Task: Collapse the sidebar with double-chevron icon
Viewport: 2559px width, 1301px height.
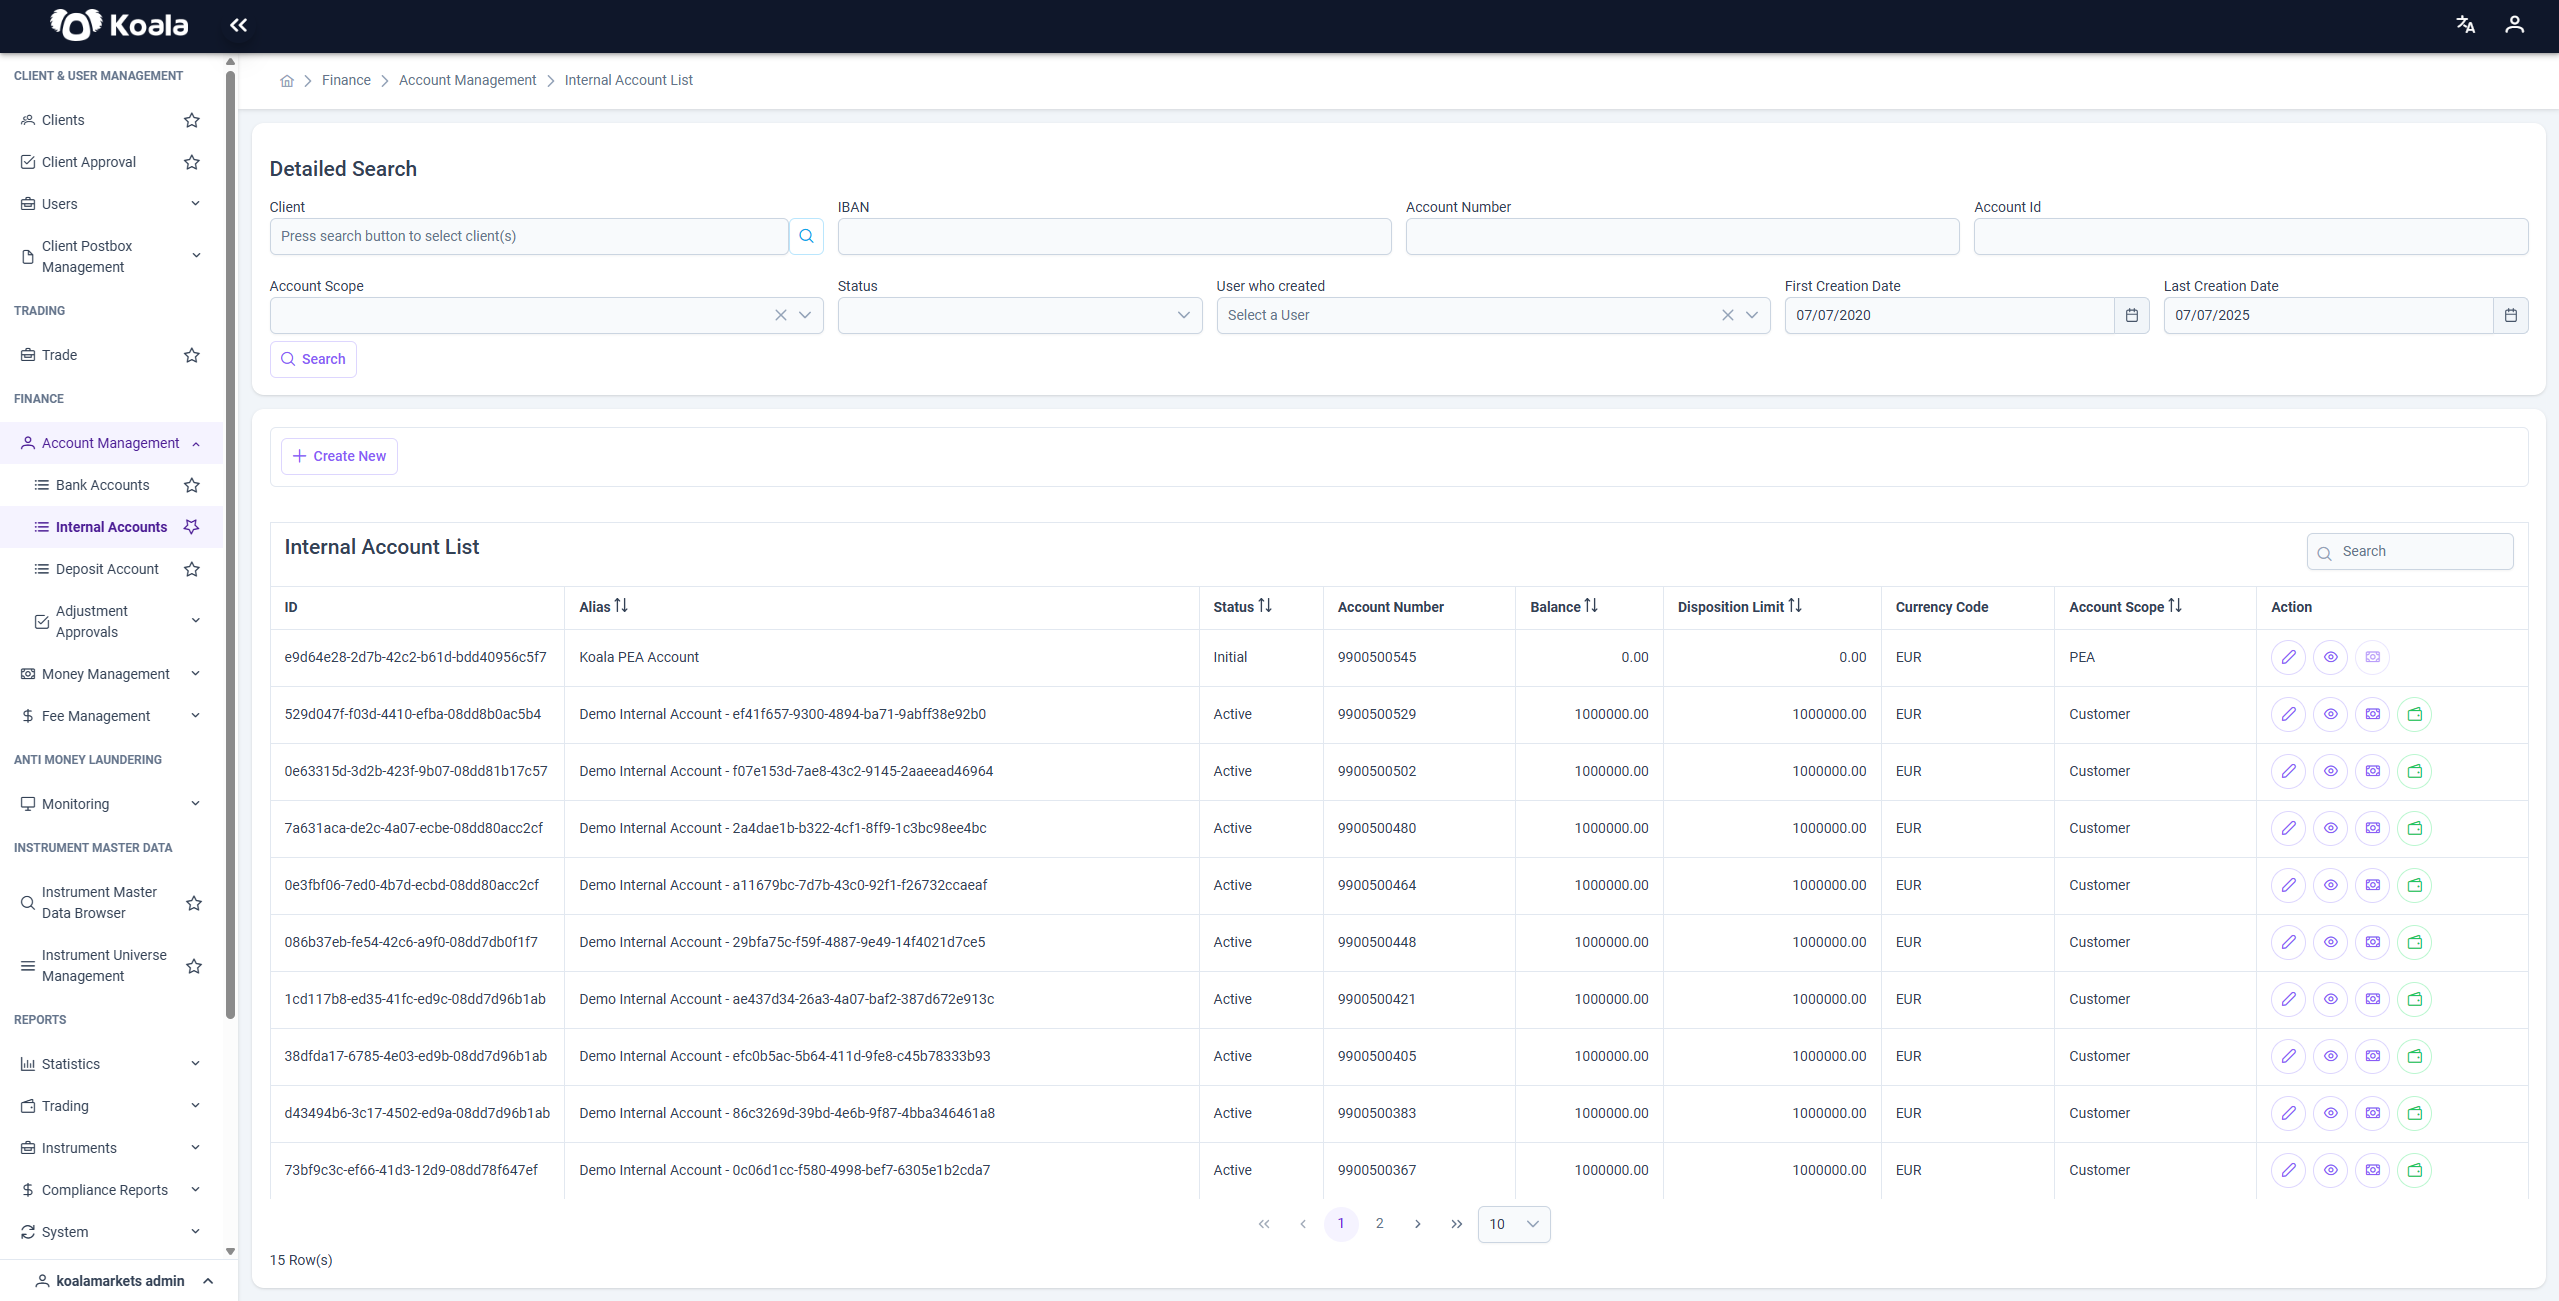Action: tap(238, 25)
